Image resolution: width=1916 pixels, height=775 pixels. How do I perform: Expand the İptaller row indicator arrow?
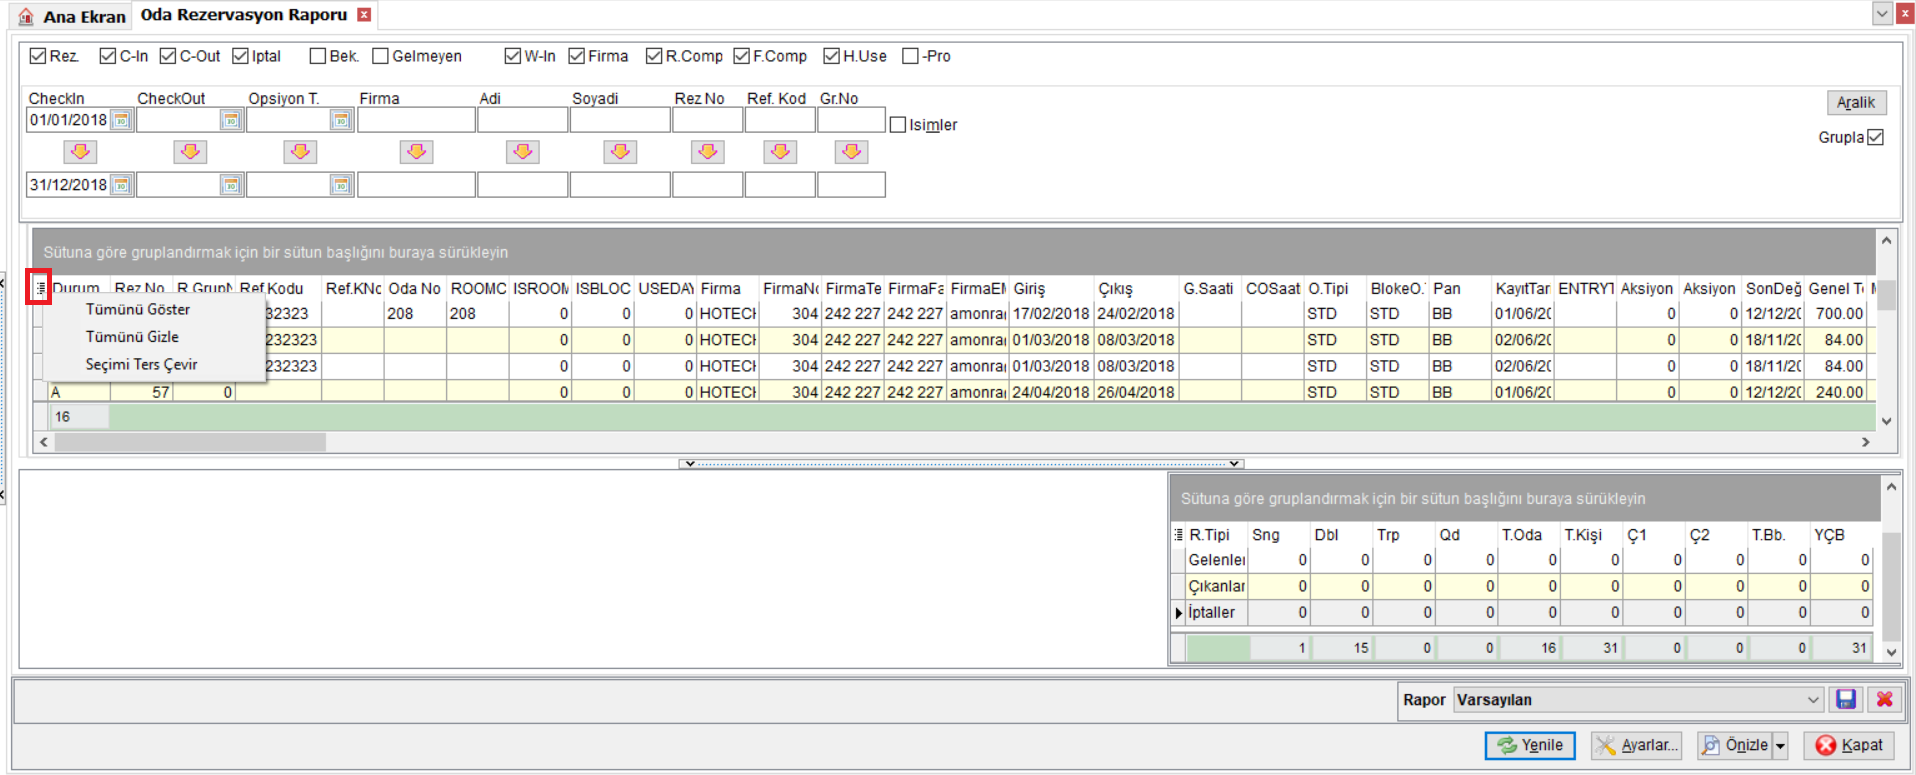click(1178, 613)
